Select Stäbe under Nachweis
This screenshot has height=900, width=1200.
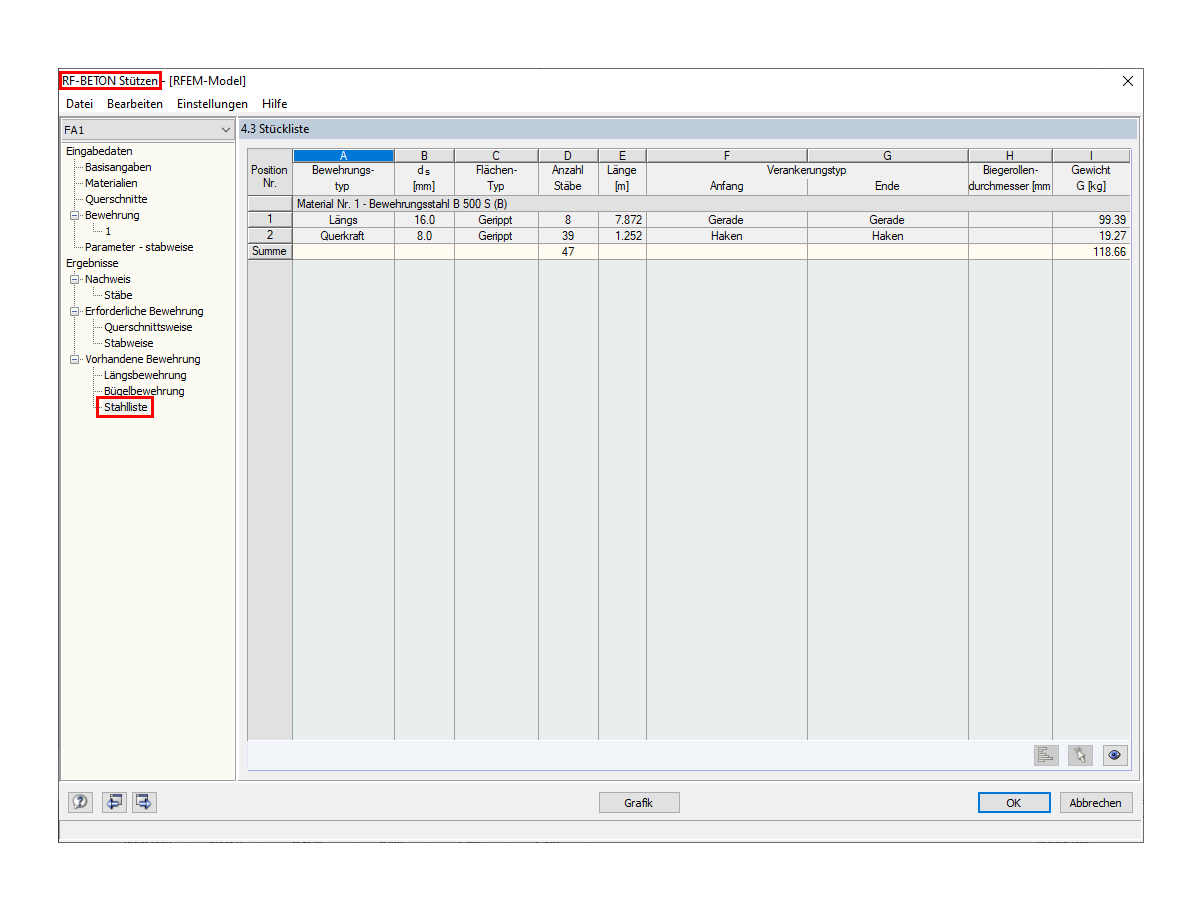tap(118, 295)
